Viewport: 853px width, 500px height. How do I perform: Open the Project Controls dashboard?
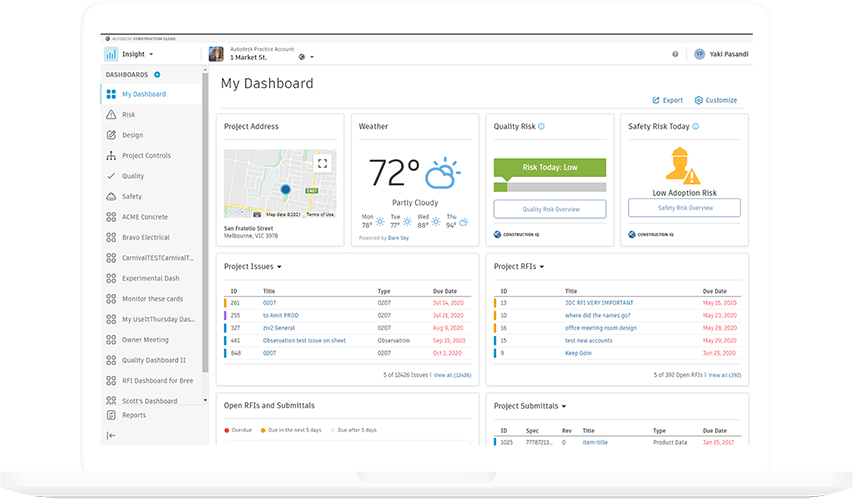pos(146,156)
